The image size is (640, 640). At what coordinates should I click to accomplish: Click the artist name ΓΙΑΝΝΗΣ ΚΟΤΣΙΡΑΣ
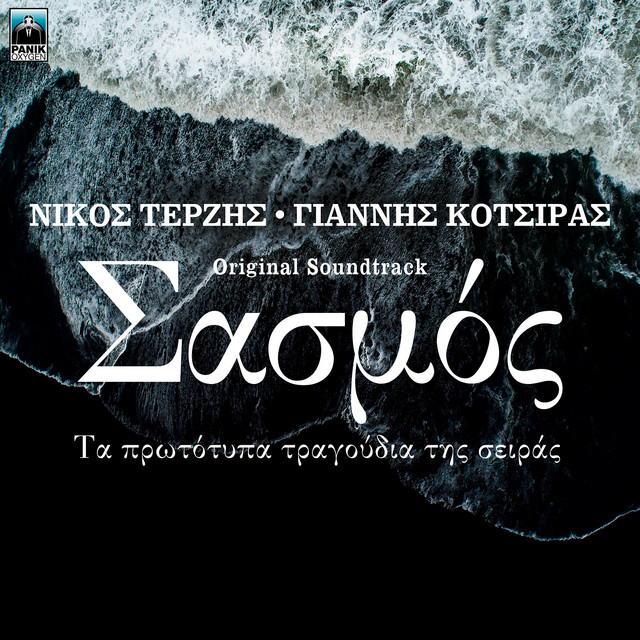[x=452, y=215]
